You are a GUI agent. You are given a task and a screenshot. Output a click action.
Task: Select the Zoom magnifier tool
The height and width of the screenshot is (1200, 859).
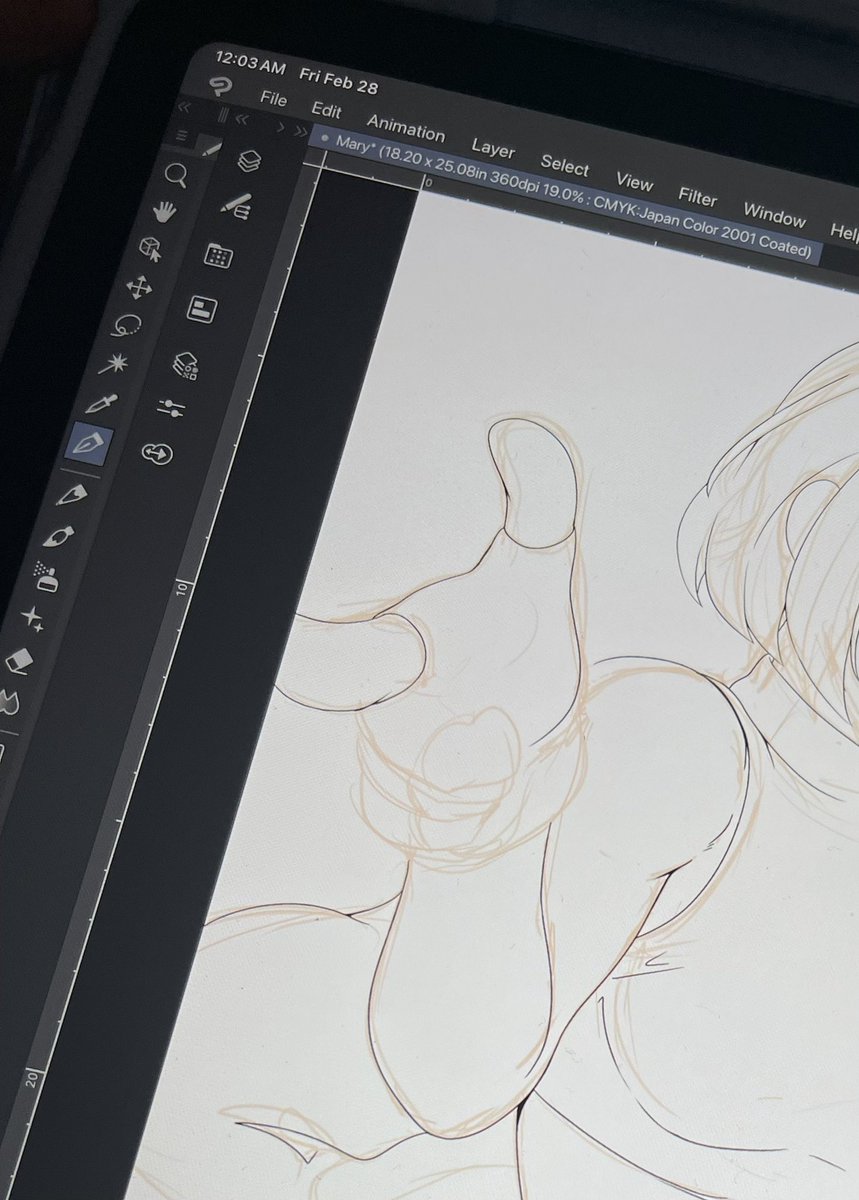176,176
